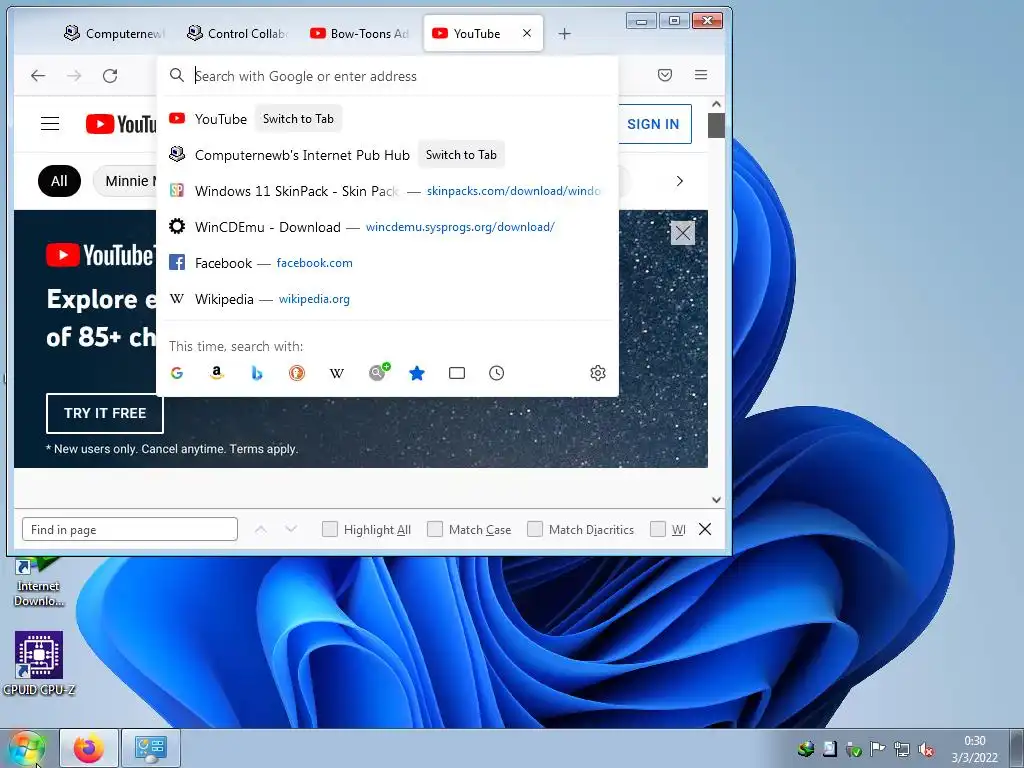Click the add search engine icon
The image size is (1024, 768).
tap(378, 372)
